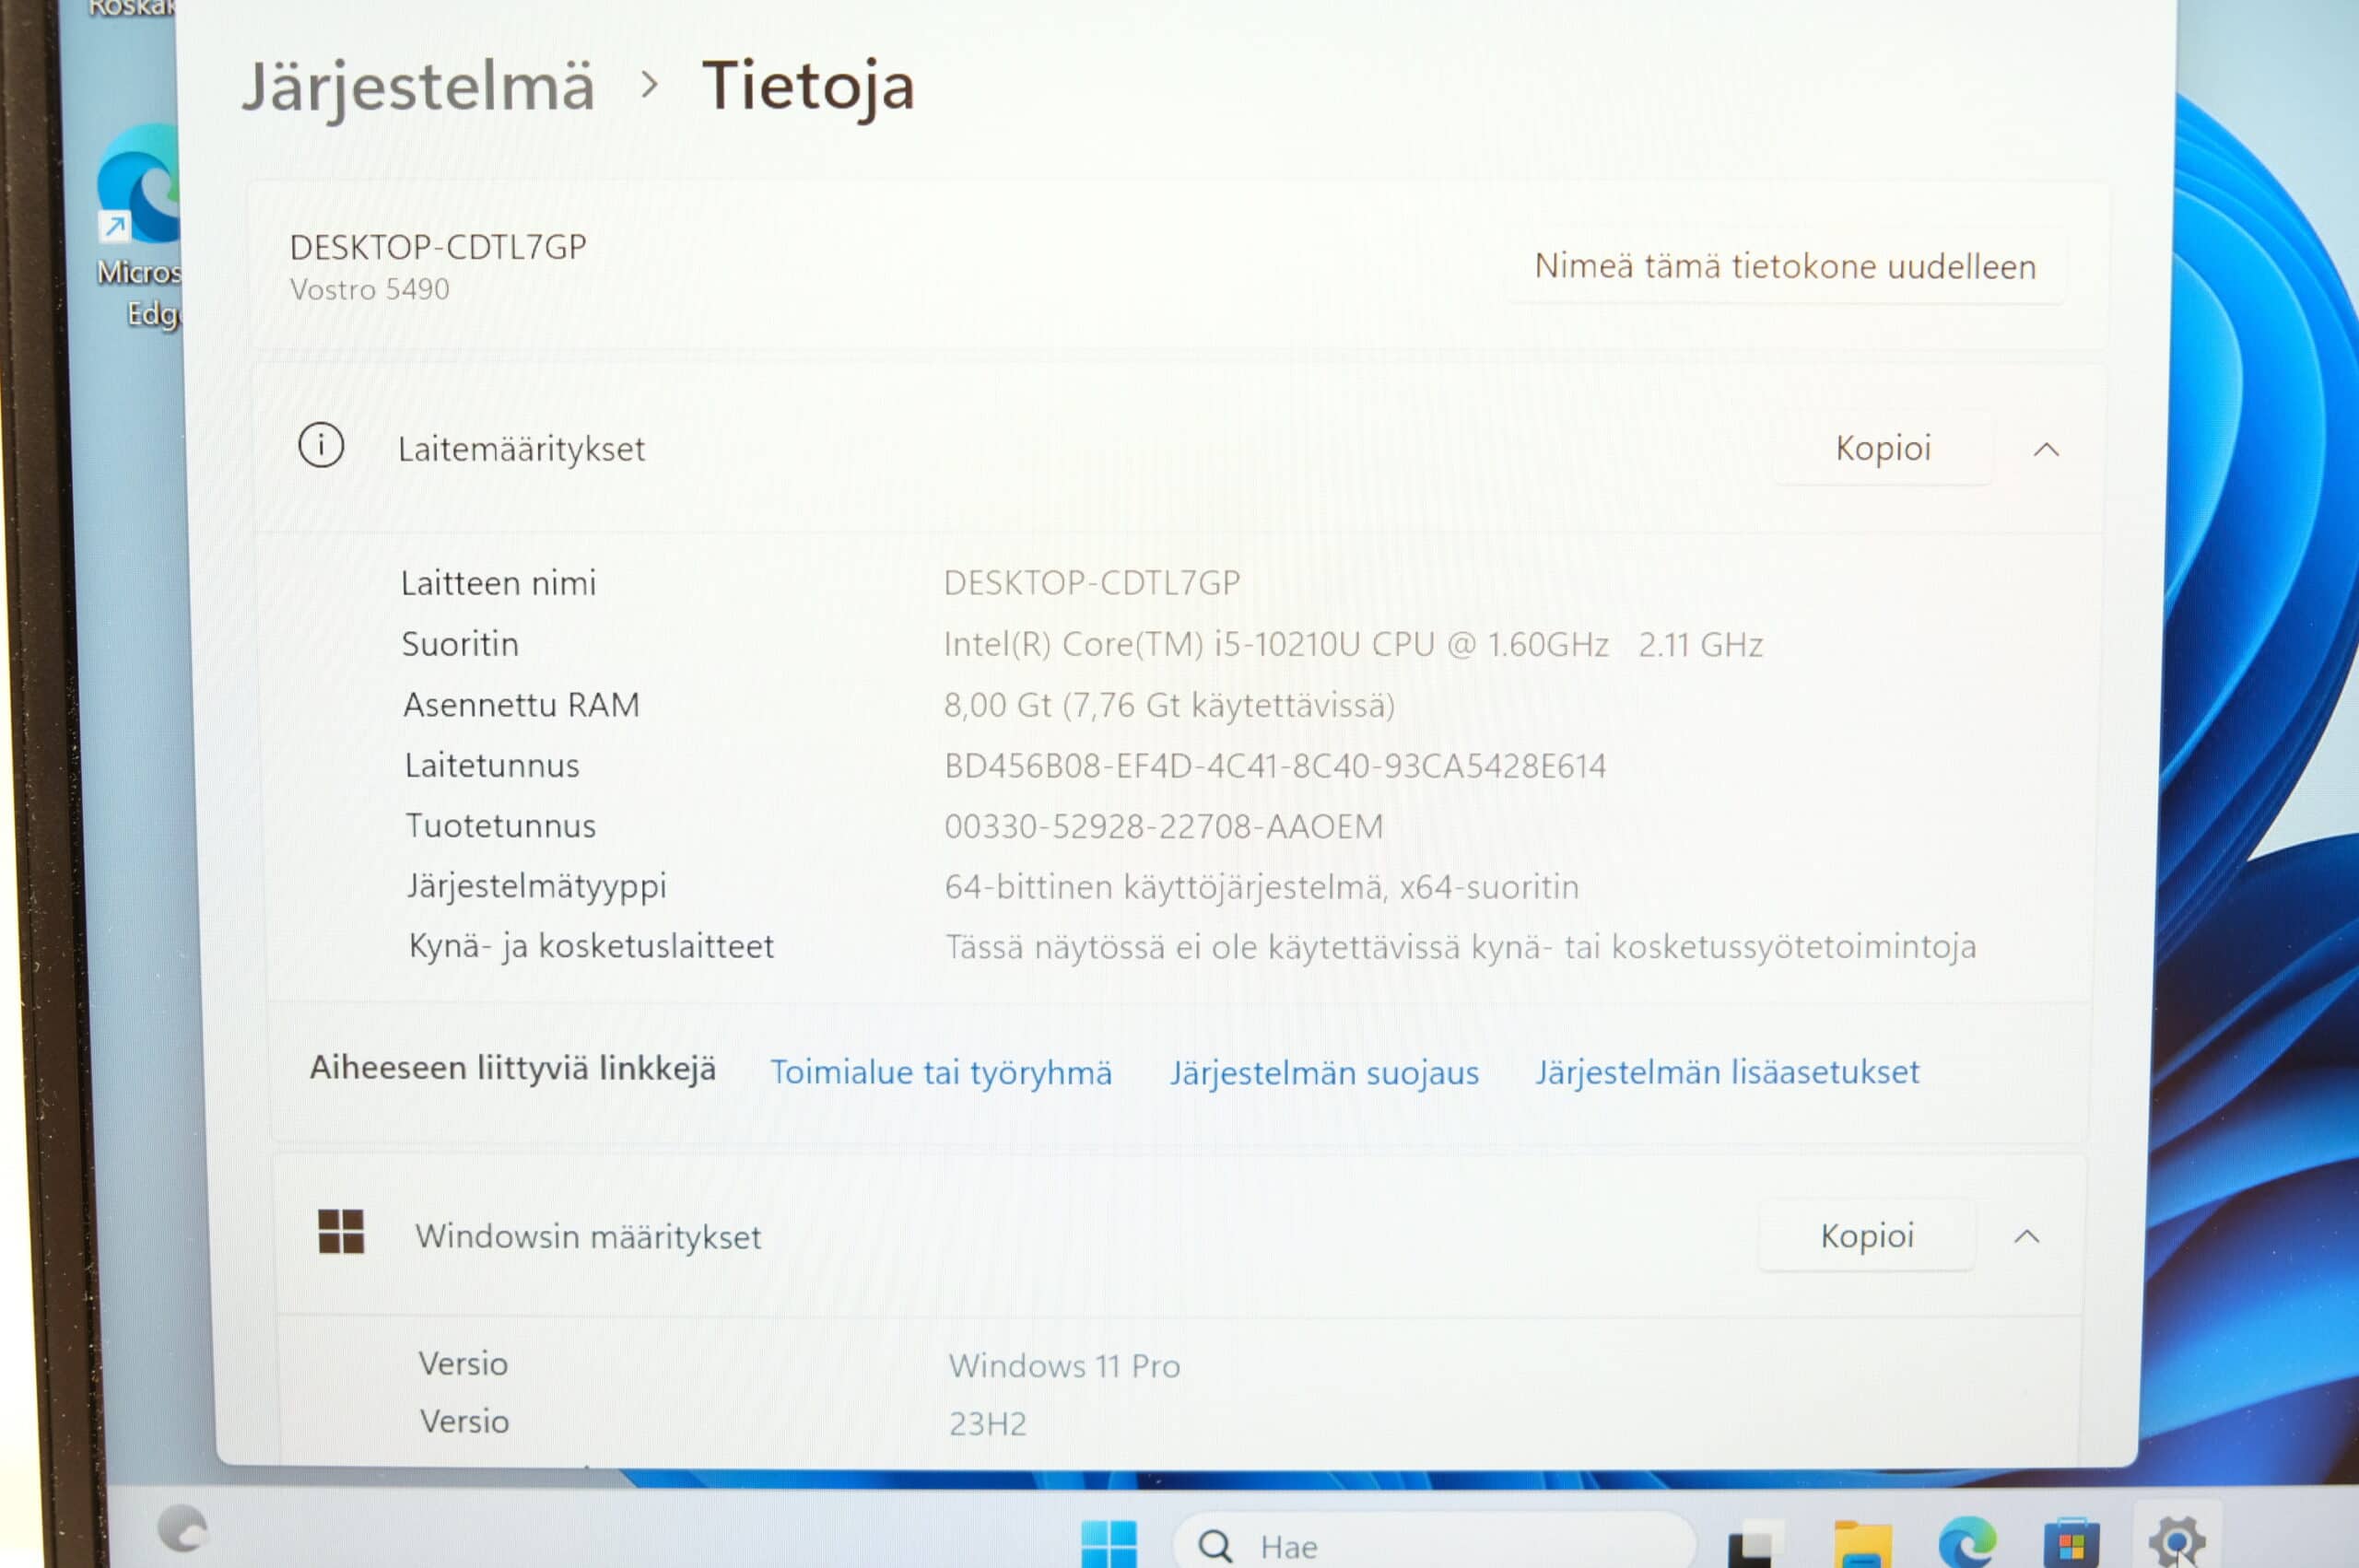Click the 23H2 version value
2359x1568 pixels.
pos(987,1424)
